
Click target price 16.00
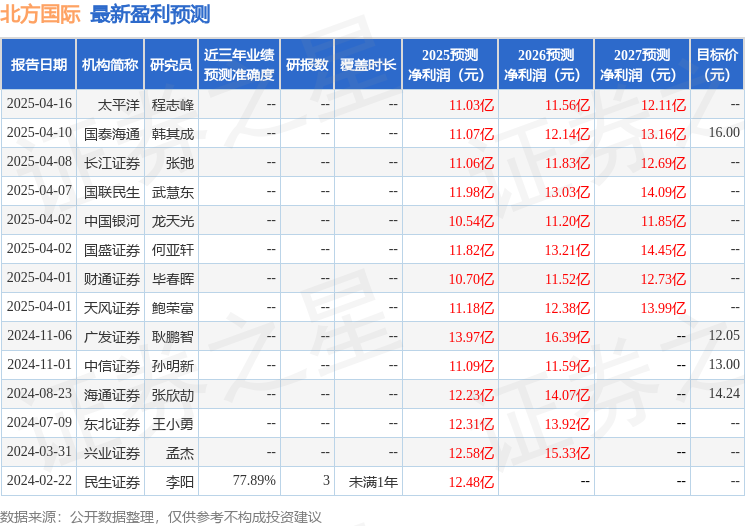point(724,133)
